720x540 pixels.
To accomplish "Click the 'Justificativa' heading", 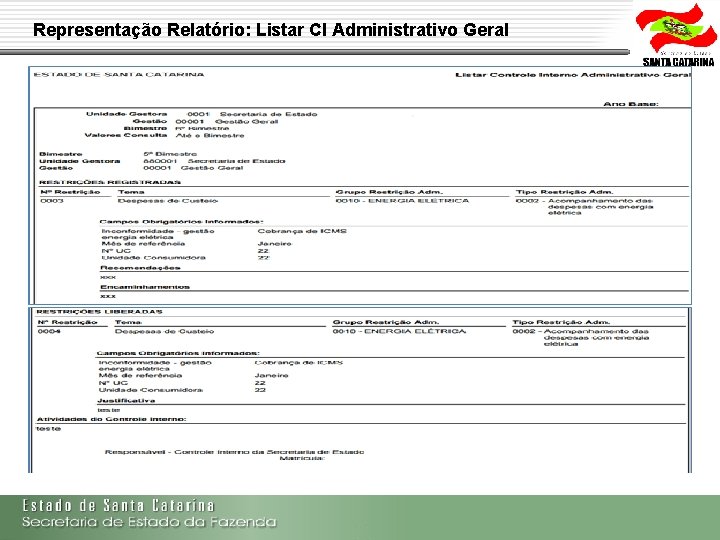I will click(x=126, y=401).
